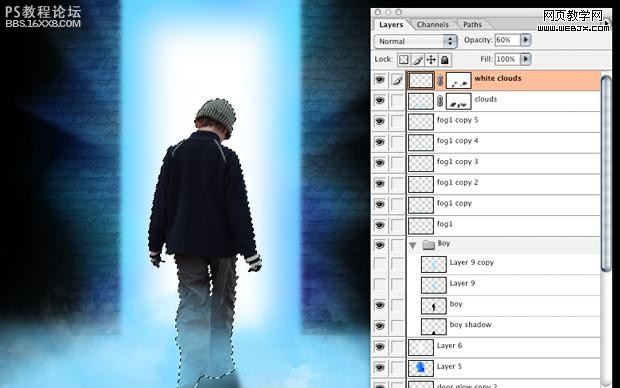Switch to the Channels tab
Image resolution: width=620 pixels, height=388 pixels.
pyautogui.click(x=433, y=25)
